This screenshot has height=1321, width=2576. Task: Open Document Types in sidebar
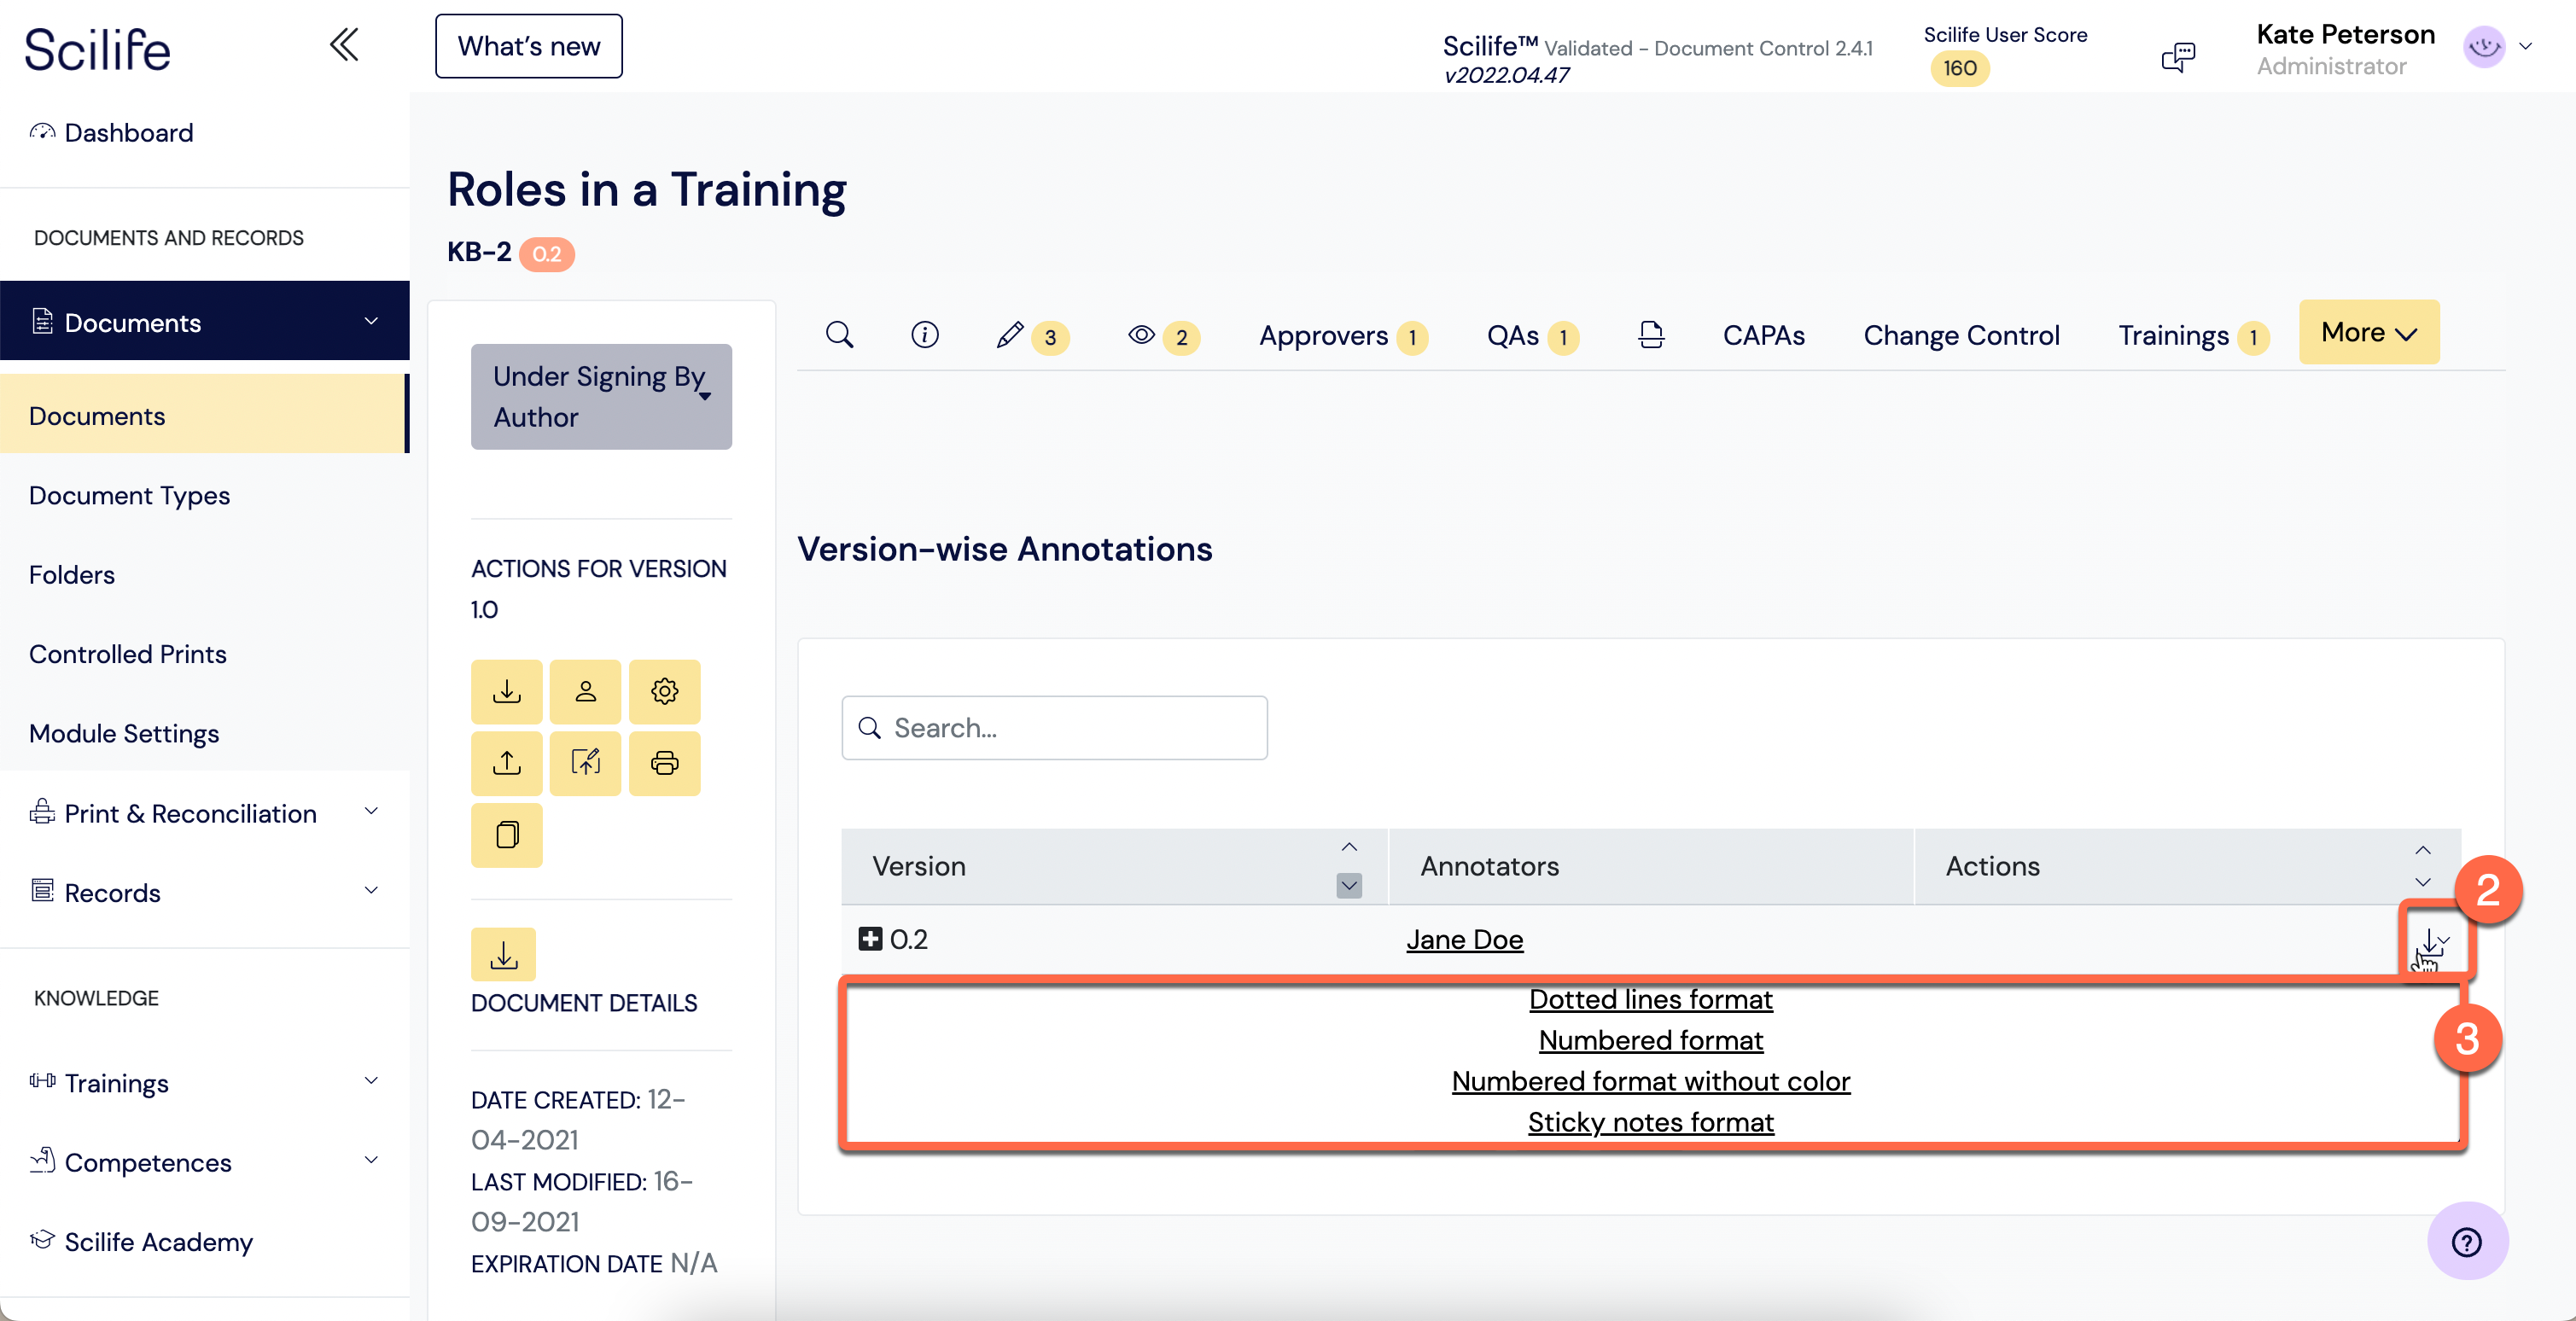129,495
